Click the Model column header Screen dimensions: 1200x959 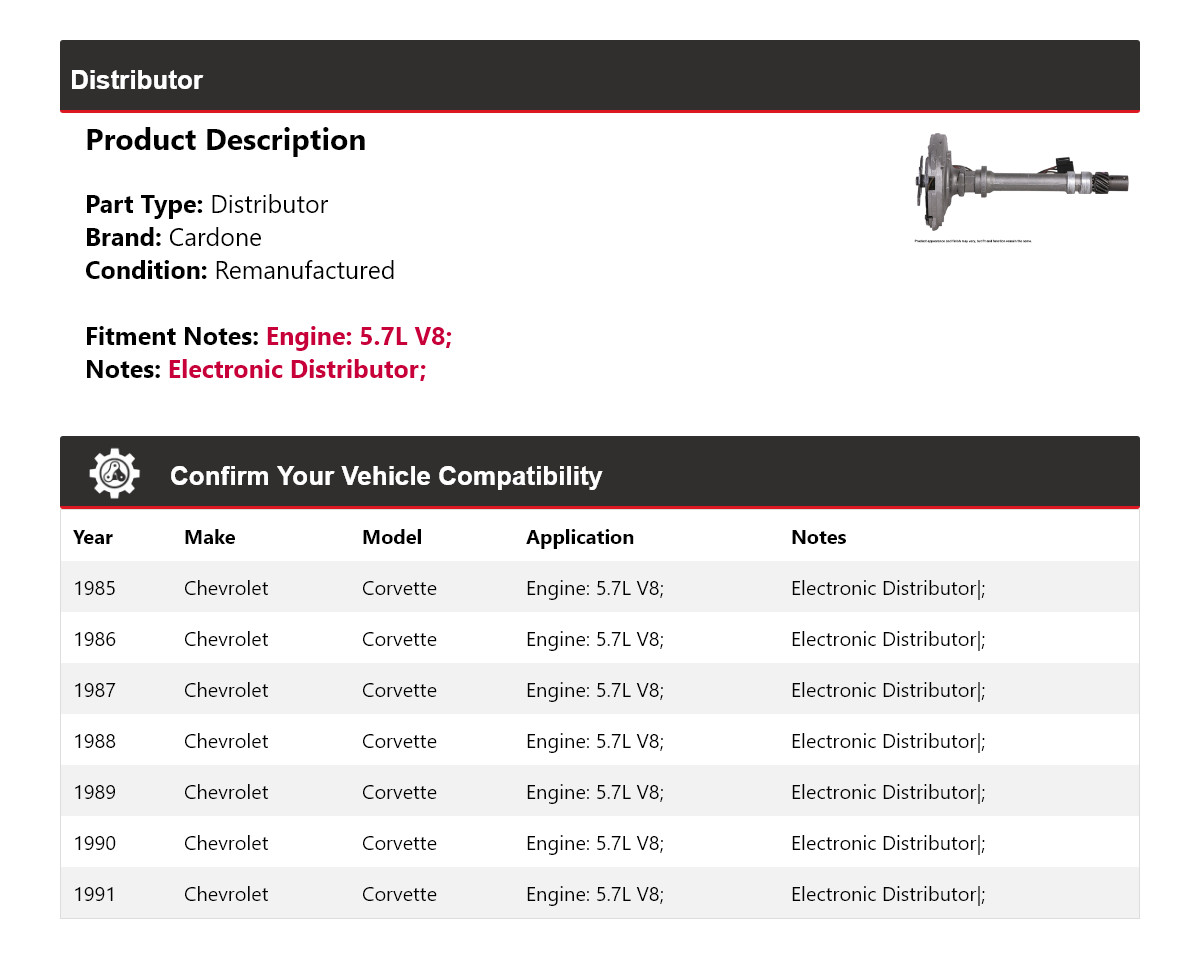pyautogui.click(x=392, y=537)
